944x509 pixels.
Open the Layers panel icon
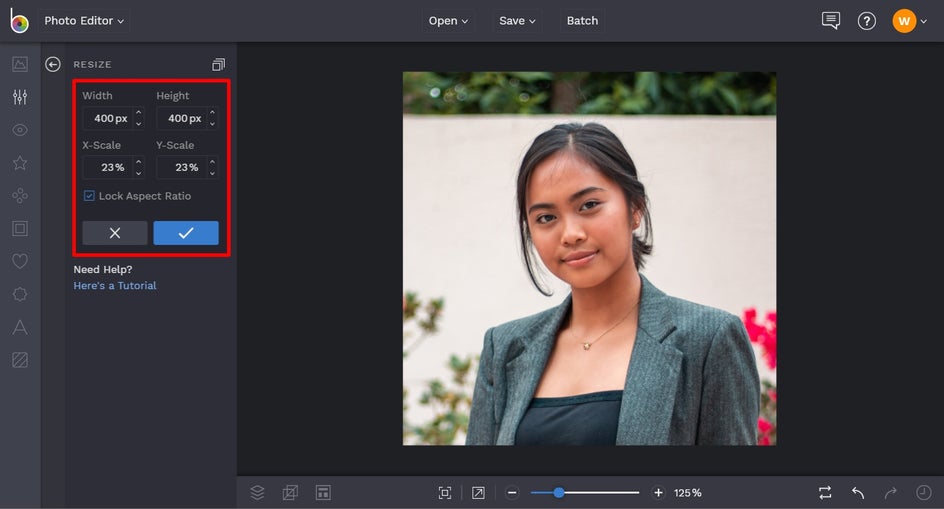tap(257, 493)
